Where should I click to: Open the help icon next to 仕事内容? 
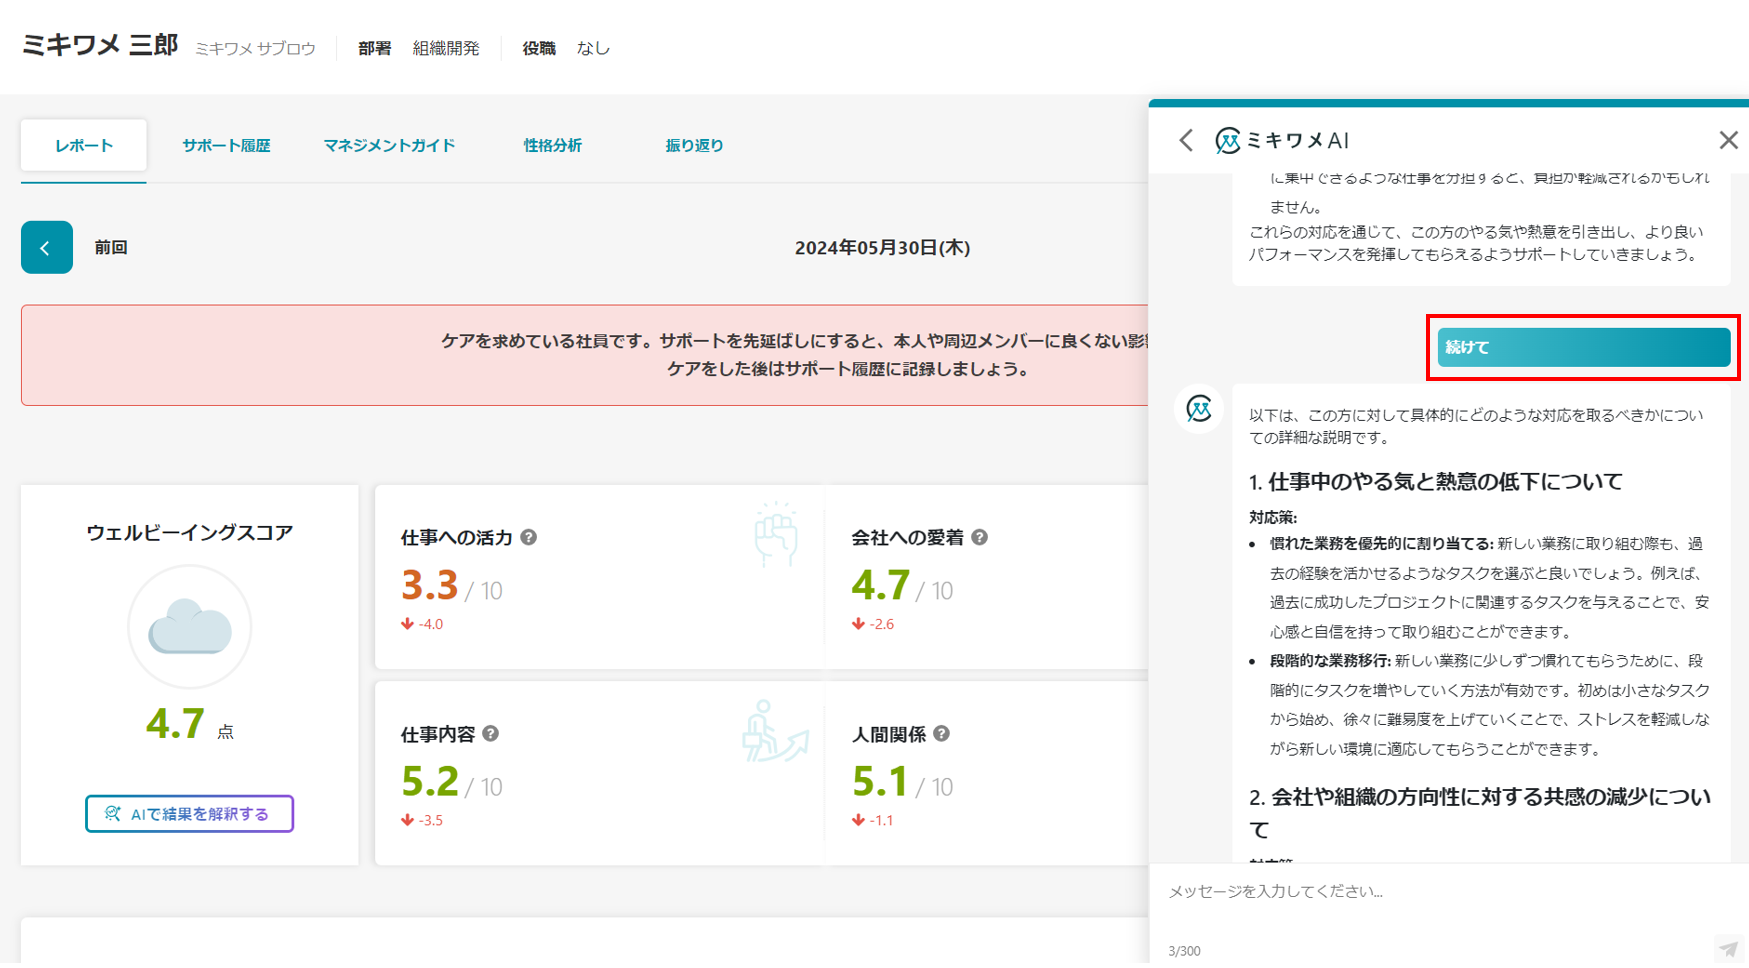pos(491,733)
